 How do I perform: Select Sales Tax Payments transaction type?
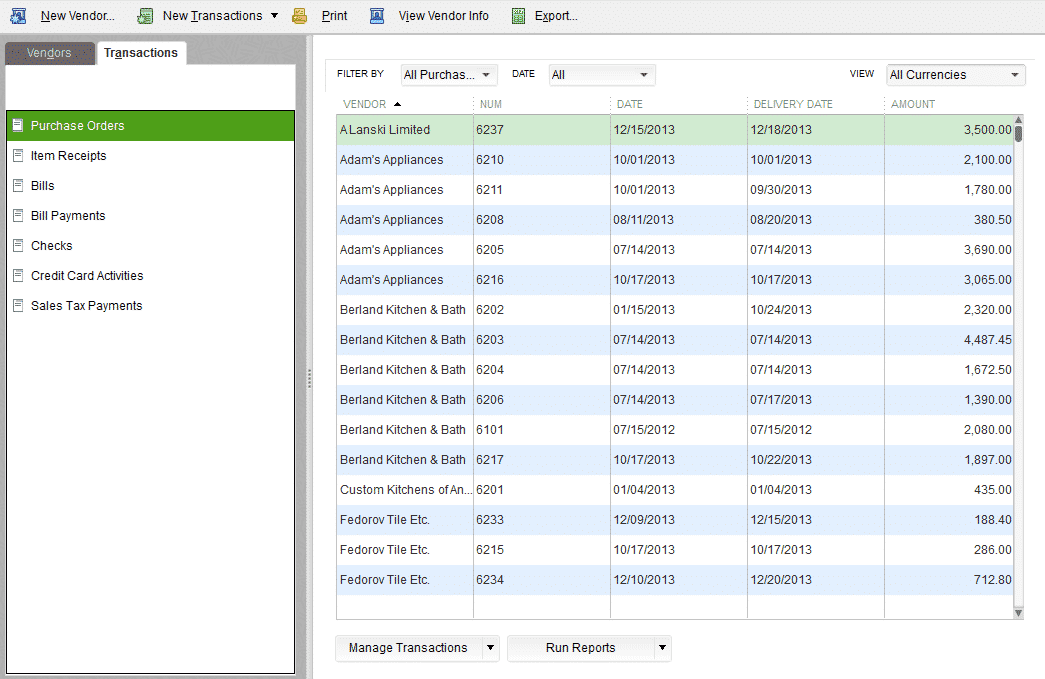tap(151, 305)
